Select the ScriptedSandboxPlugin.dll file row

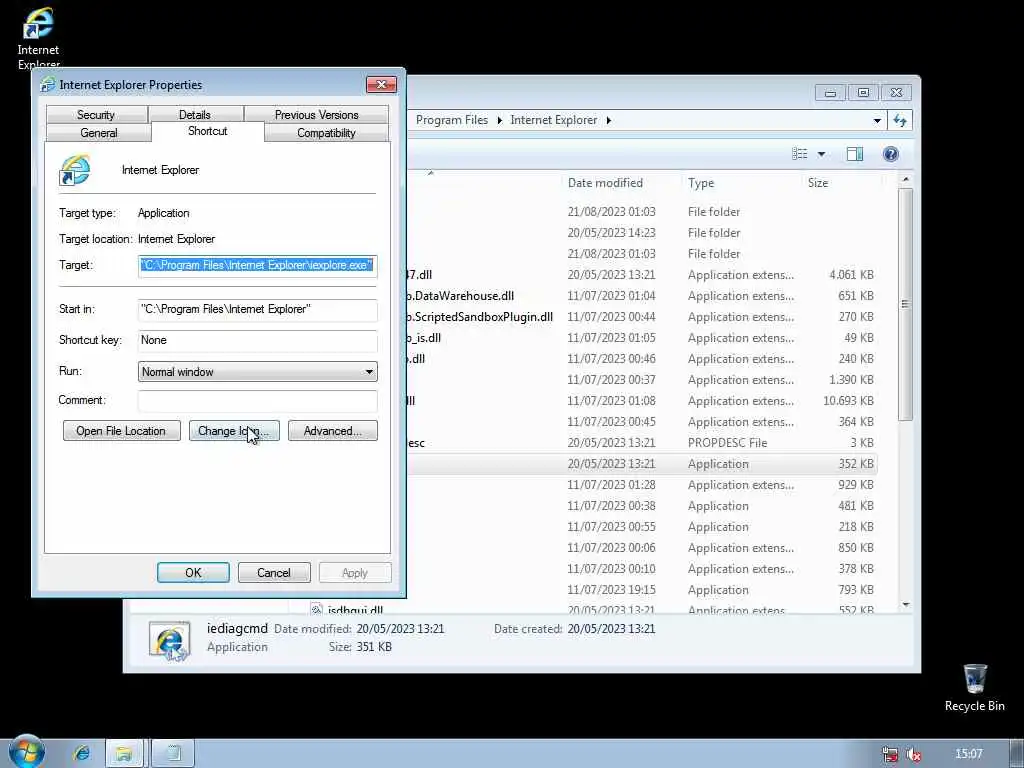[x=641, y=317]
